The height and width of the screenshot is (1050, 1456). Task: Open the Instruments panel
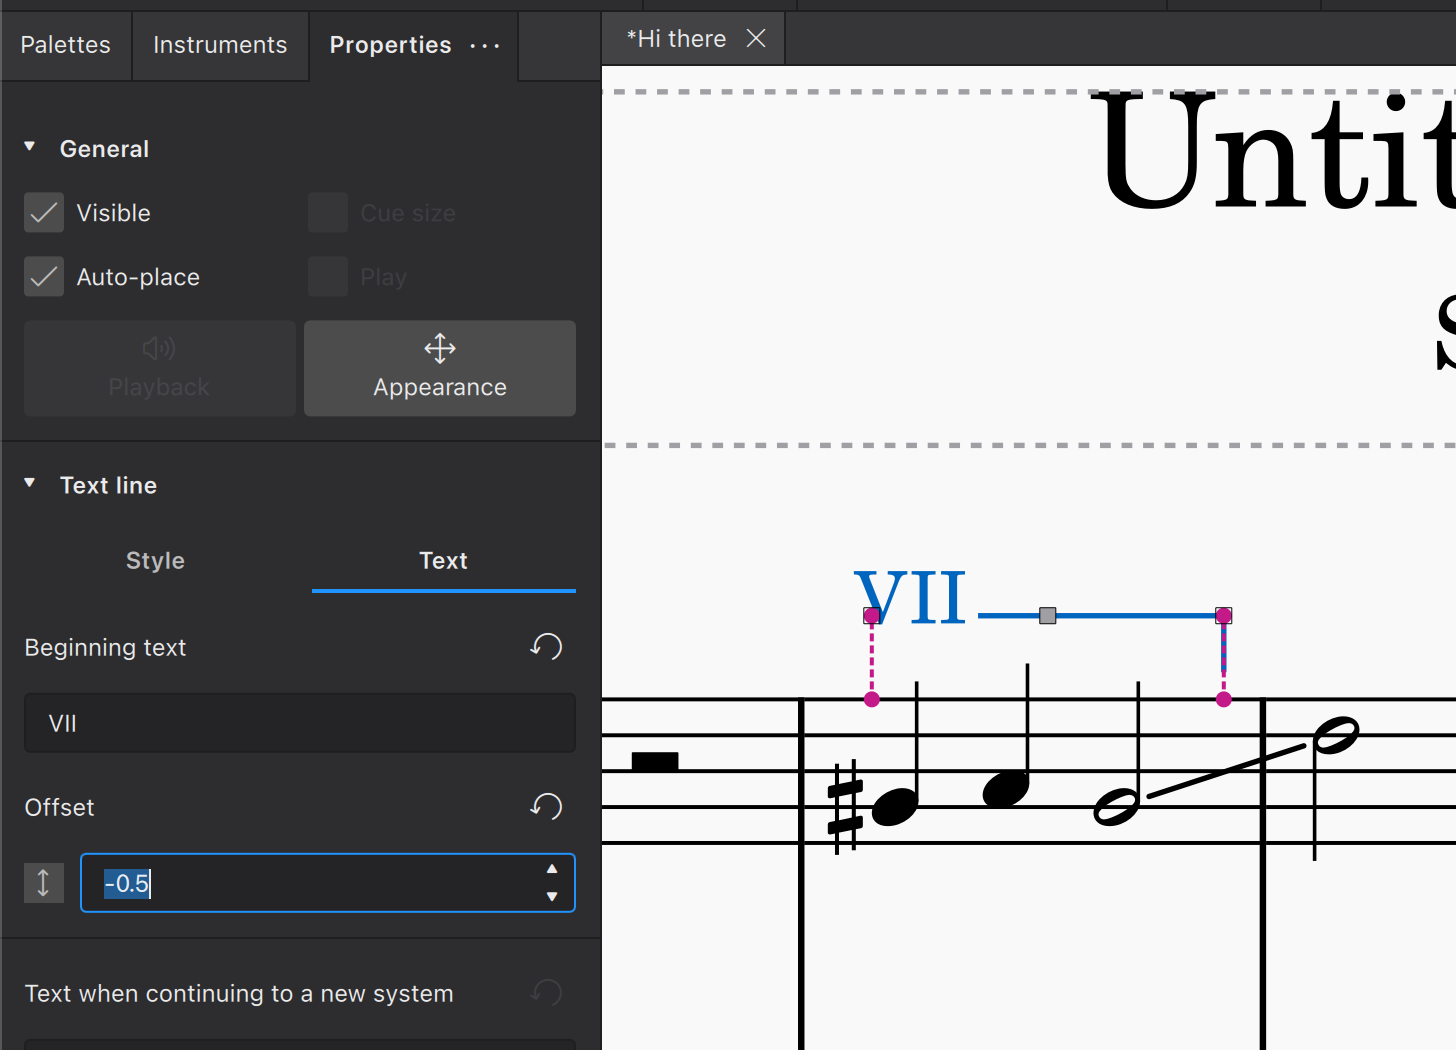point(220,45)
